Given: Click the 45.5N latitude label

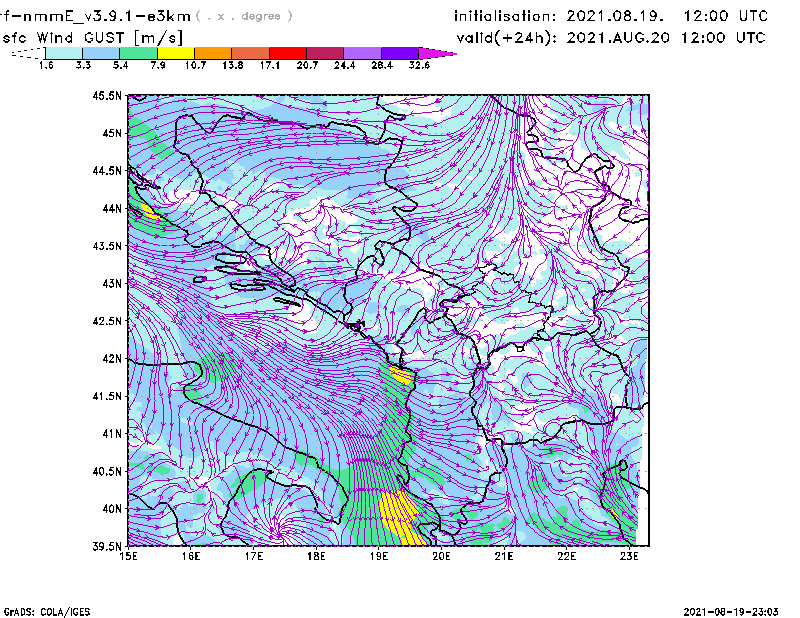Looking at the screenshot, I should tap(107, 95).
